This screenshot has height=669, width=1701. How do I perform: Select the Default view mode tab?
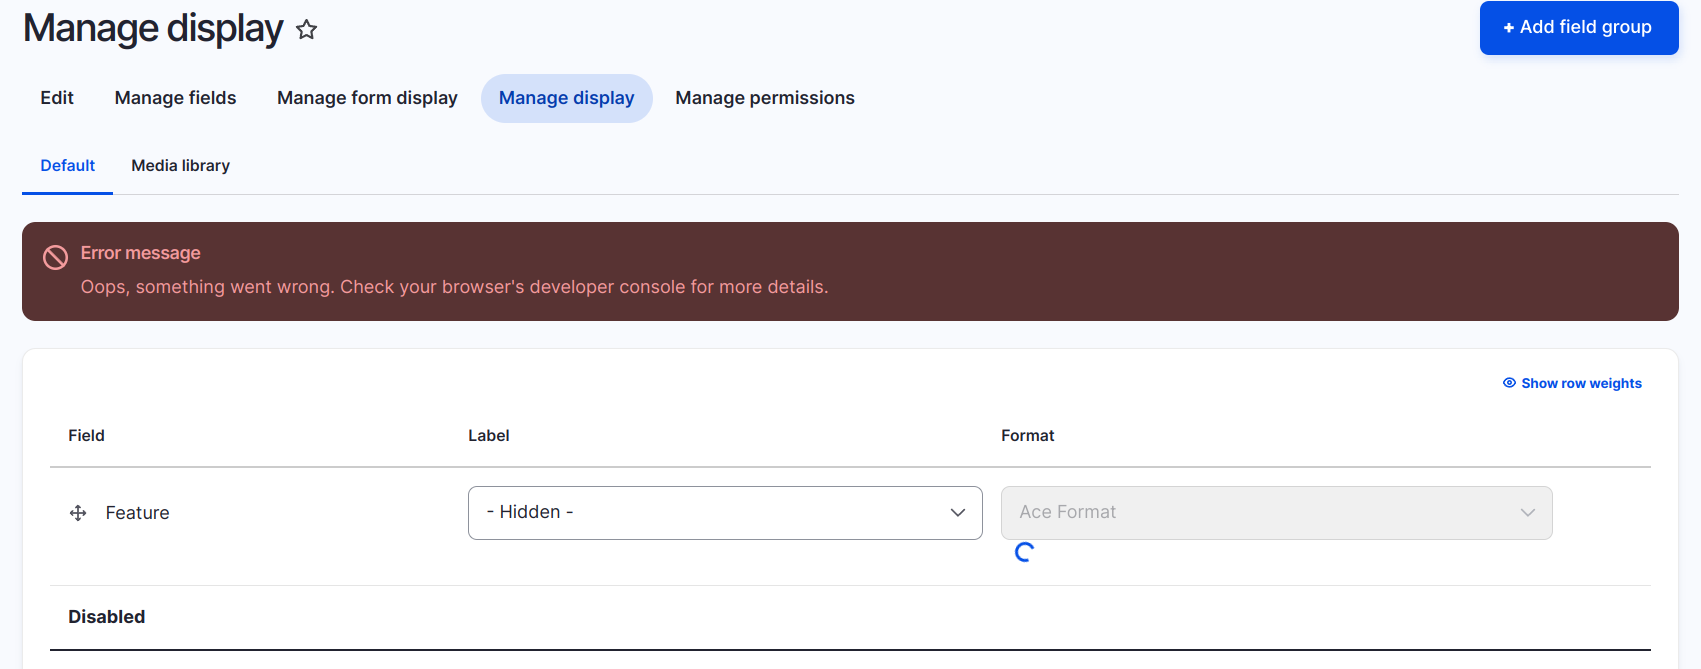tap(67, 165)
